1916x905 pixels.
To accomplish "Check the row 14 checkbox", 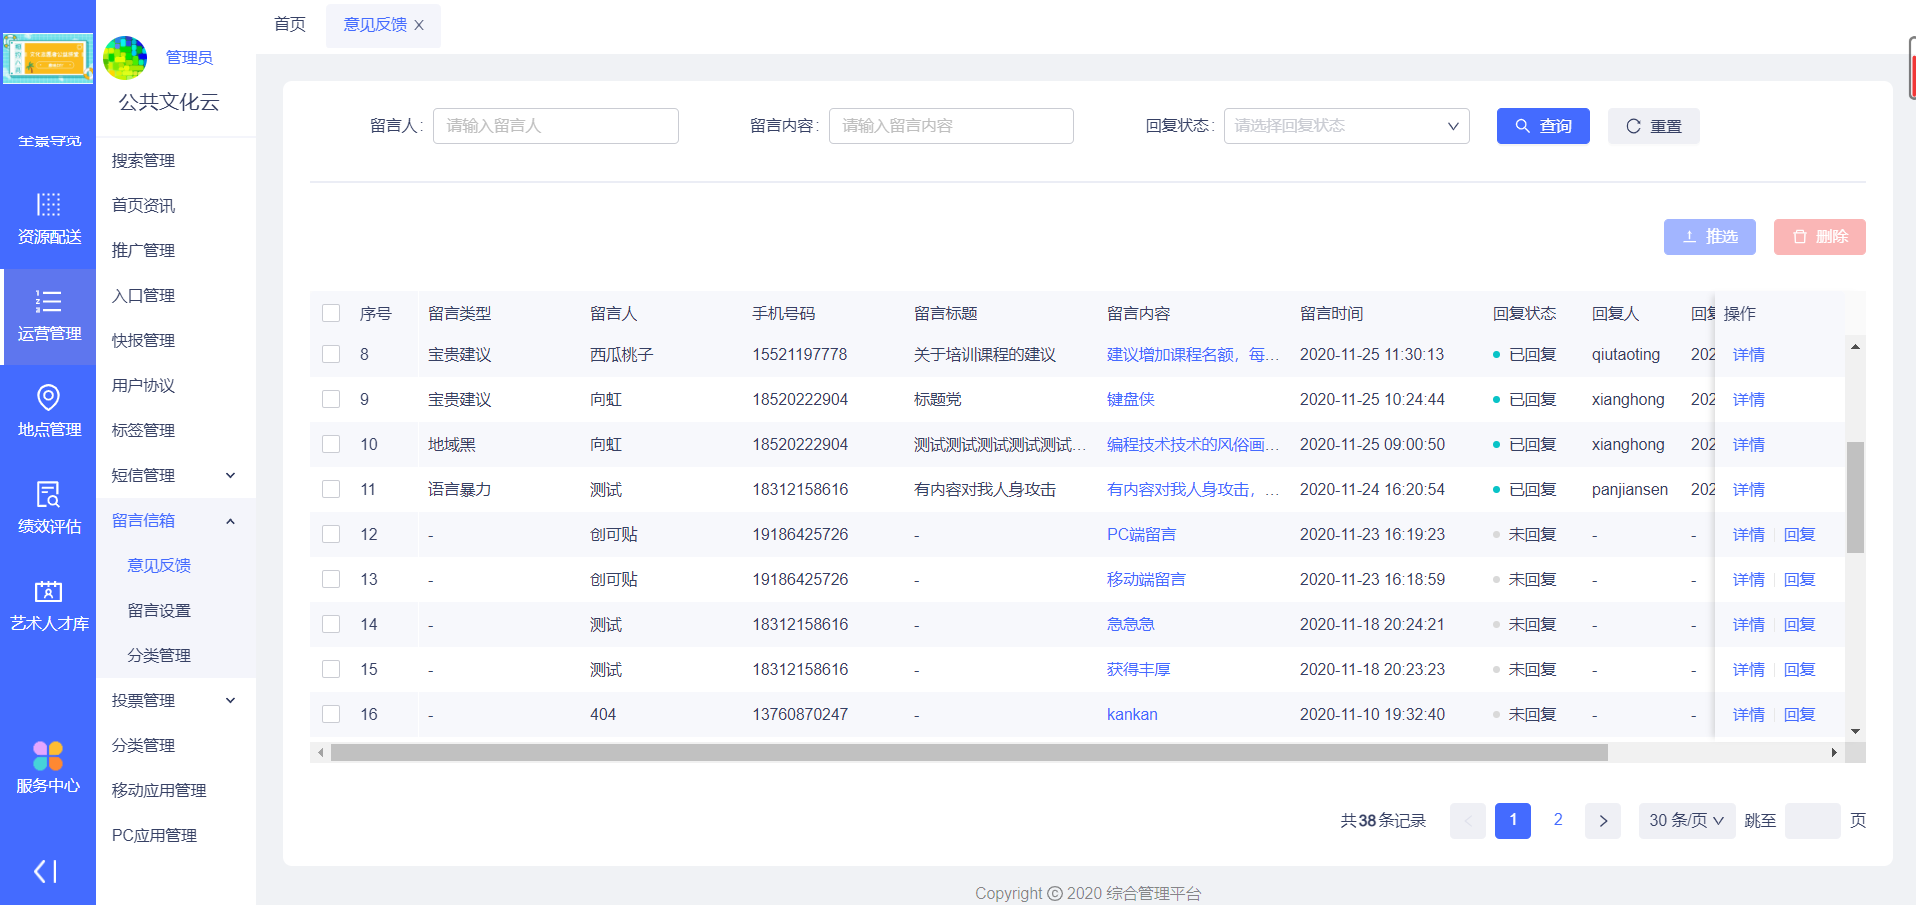I will click(331, 624).
